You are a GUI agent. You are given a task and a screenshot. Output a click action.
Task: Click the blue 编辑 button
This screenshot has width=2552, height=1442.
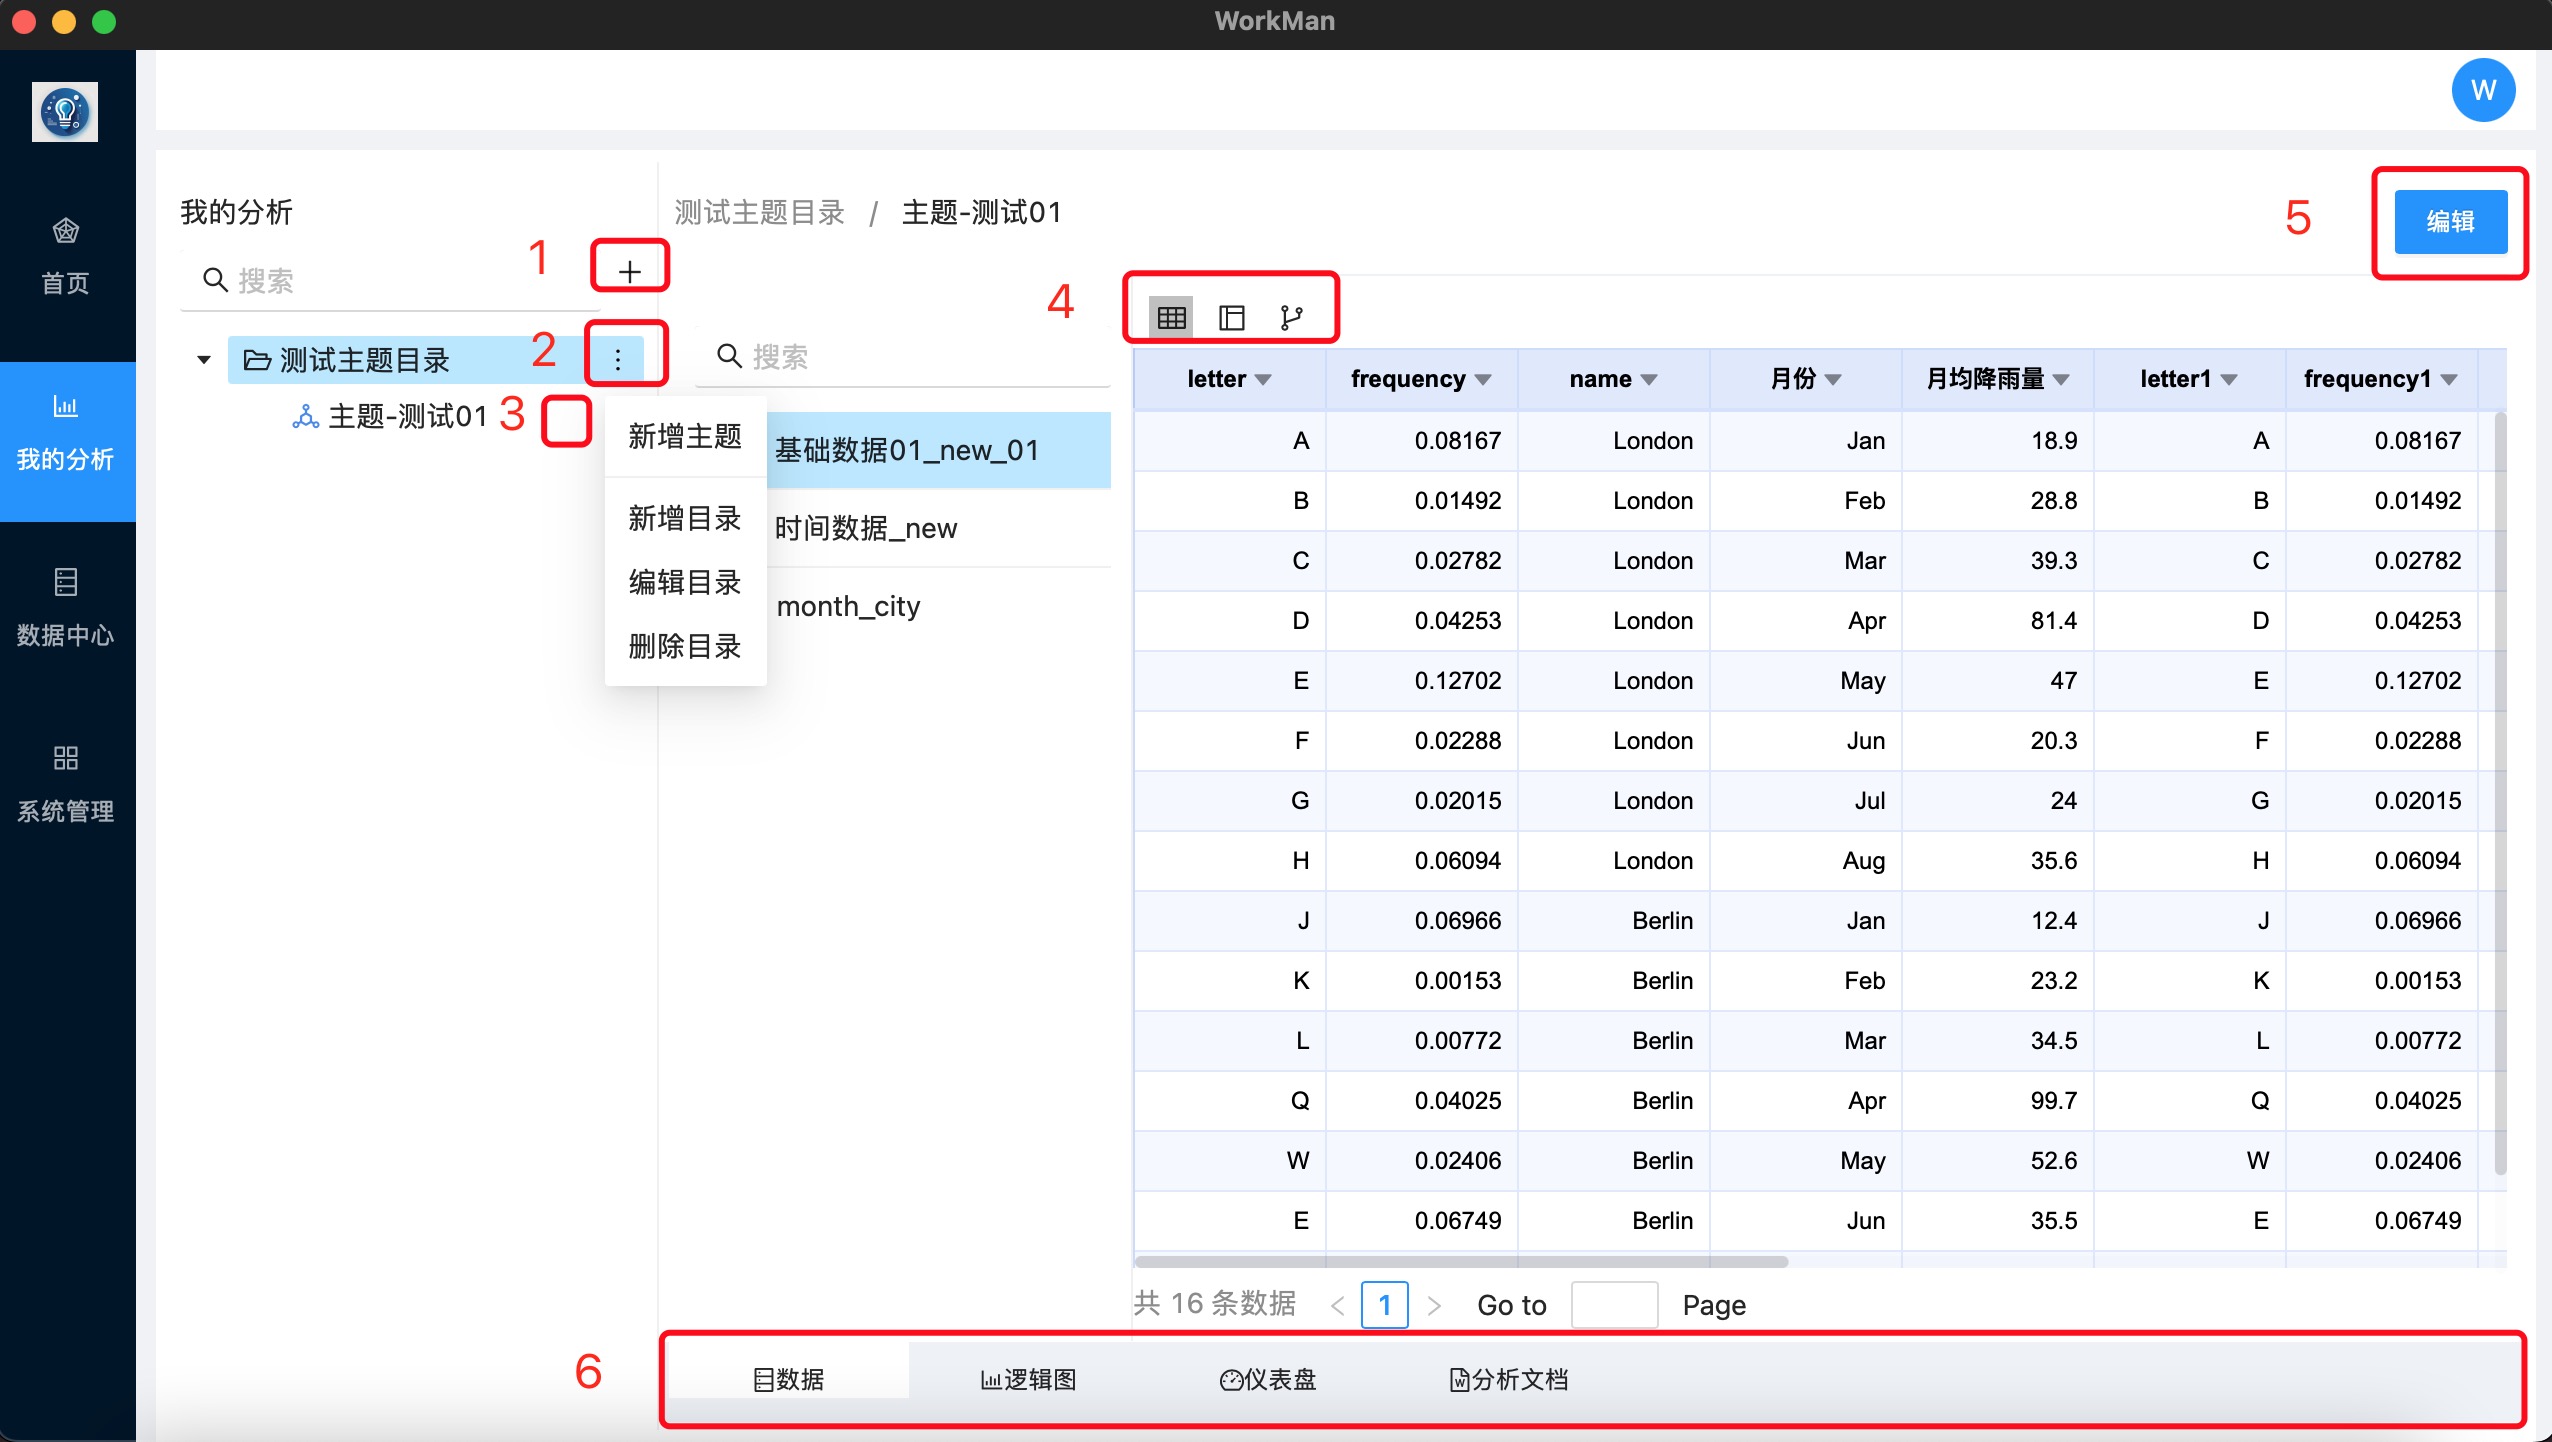(2450, 221)
